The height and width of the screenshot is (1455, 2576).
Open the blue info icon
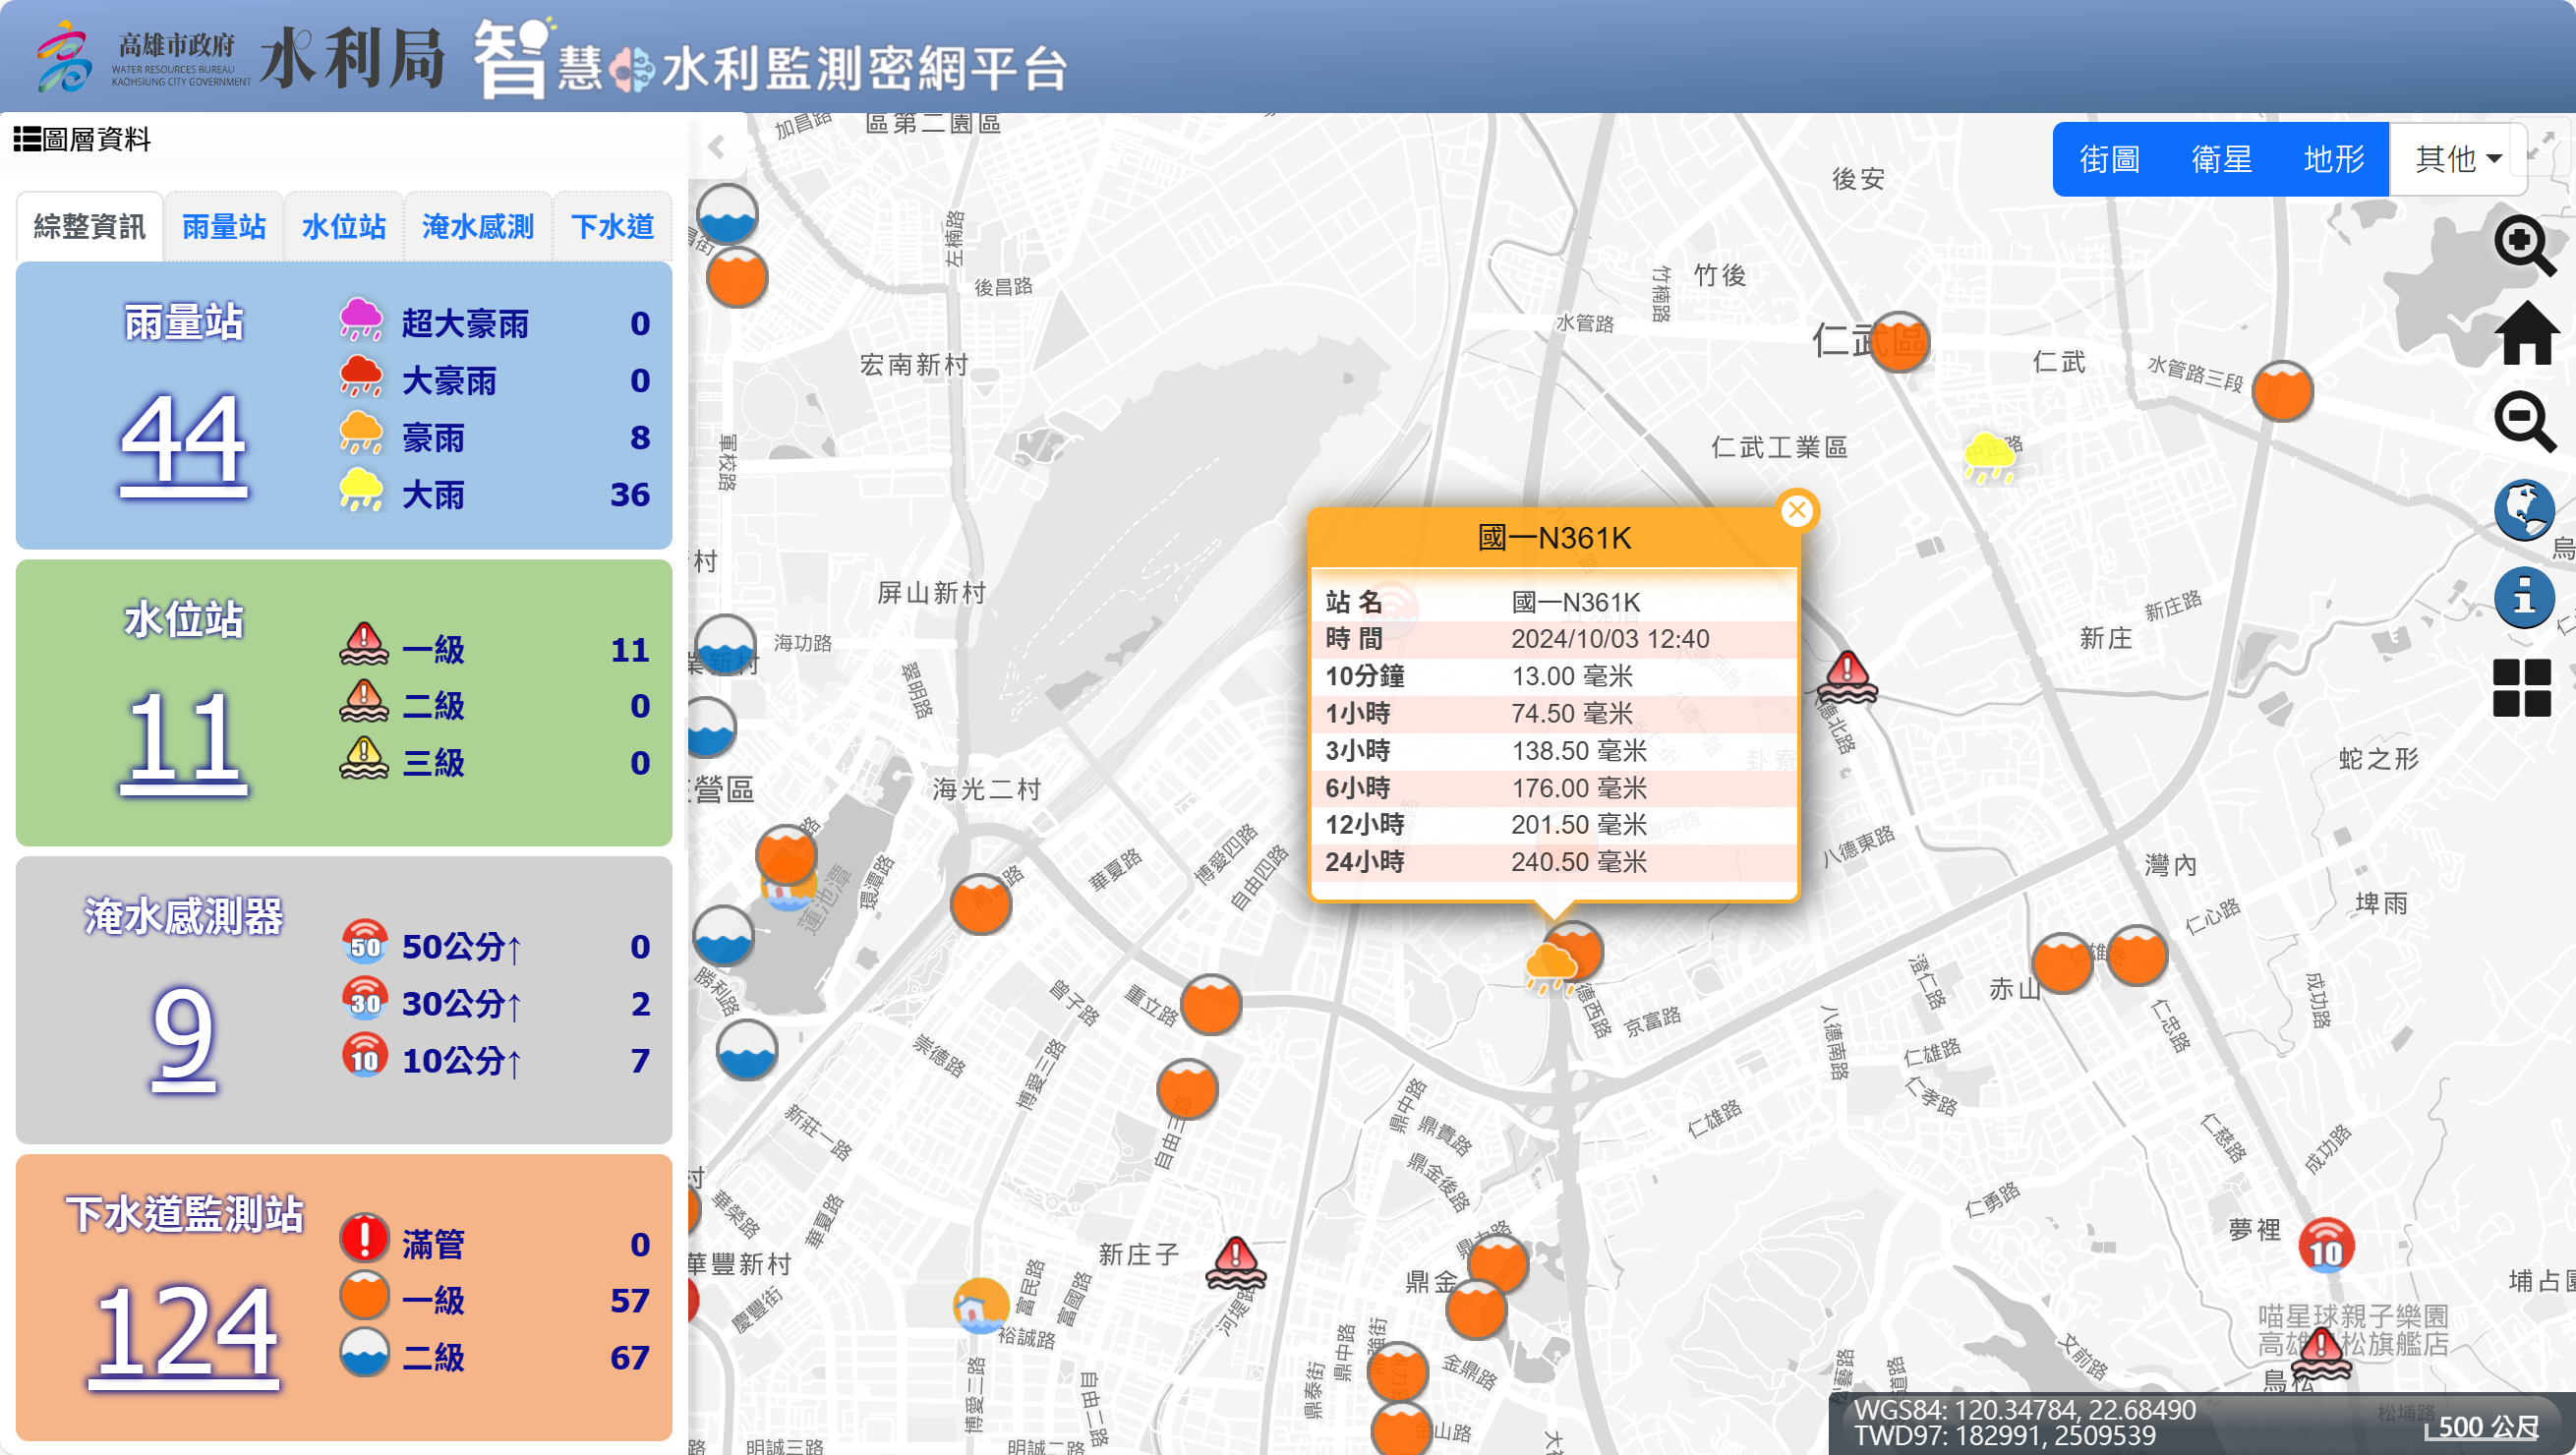click(x=2523, y=598)
